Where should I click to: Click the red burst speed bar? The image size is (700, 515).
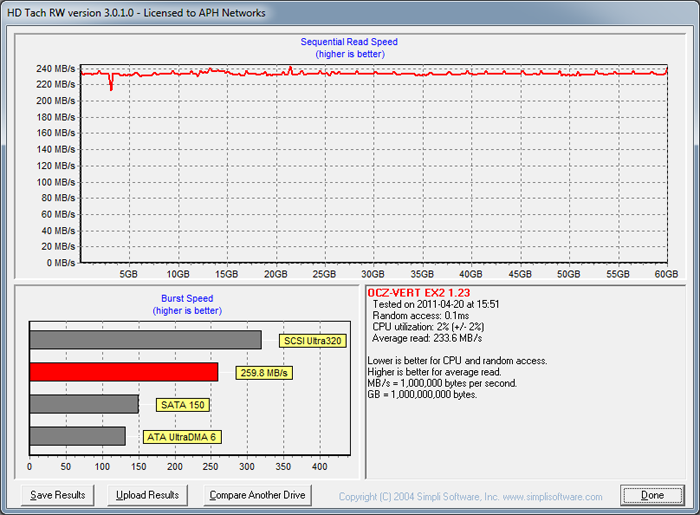click(123, 372)
